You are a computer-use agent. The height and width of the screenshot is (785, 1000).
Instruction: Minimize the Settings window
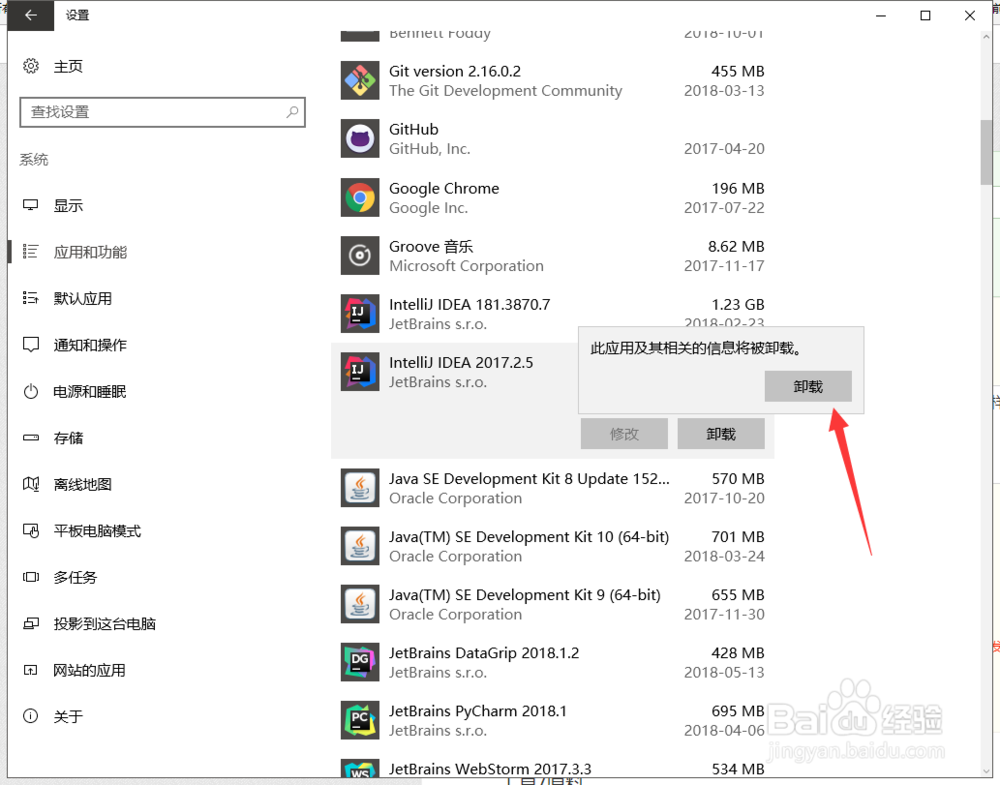tap(881, 15)
